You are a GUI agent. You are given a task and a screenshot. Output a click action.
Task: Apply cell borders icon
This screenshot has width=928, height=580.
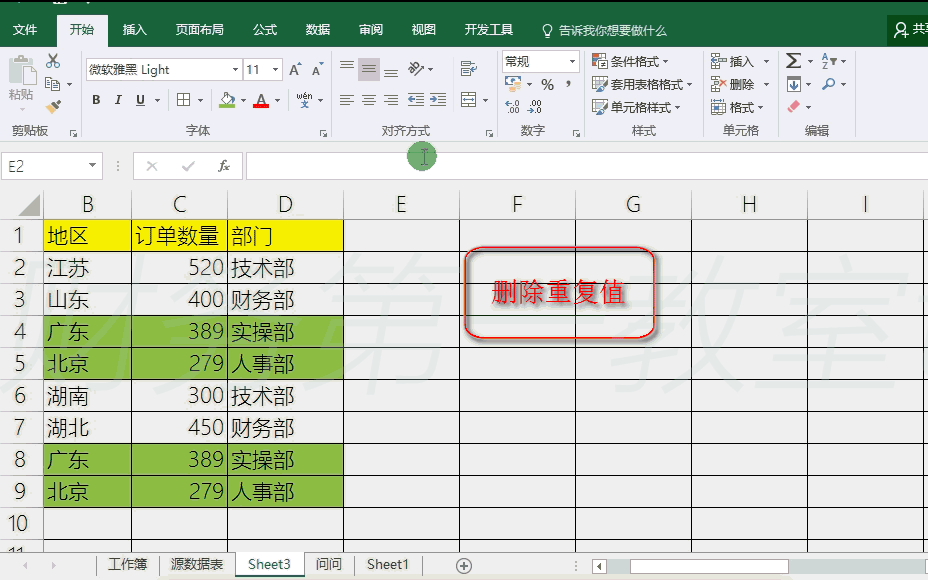click(x=183, y=100)
